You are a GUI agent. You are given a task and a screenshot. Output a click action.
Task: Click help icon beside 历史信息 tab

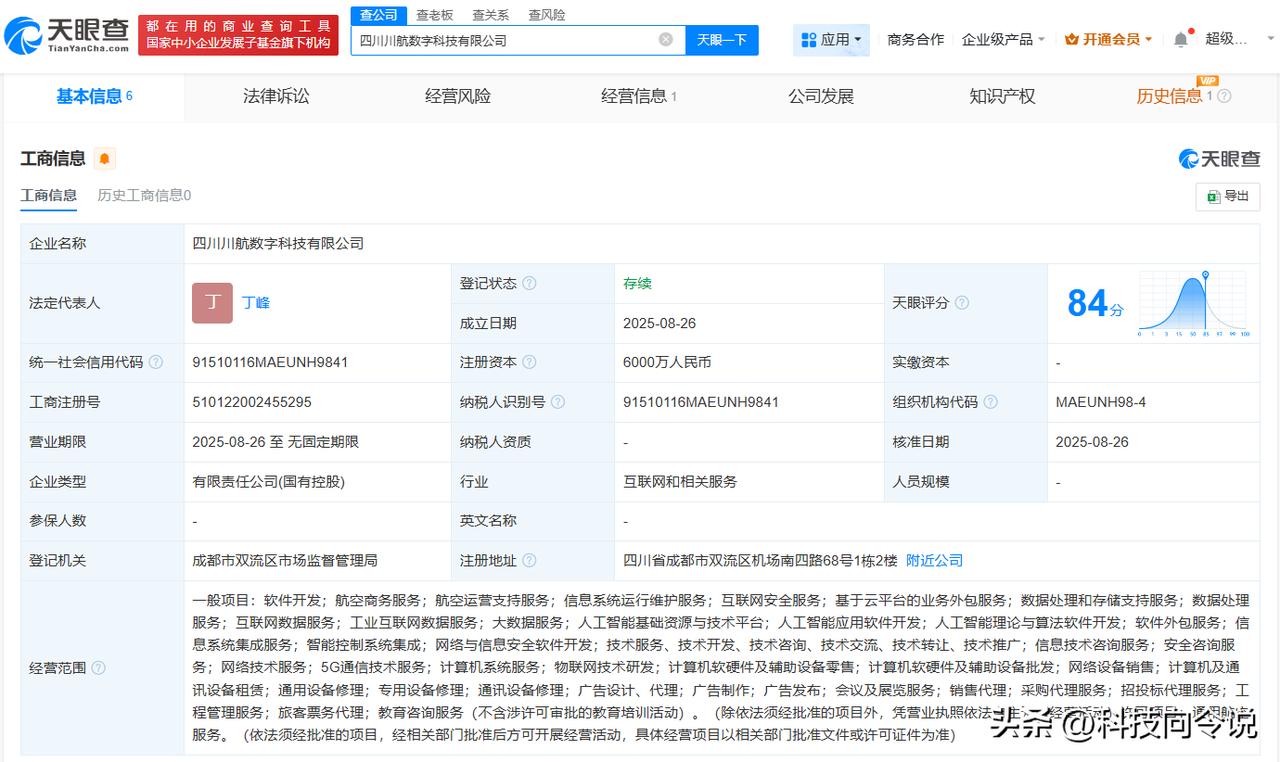(x=1224, y=96)
